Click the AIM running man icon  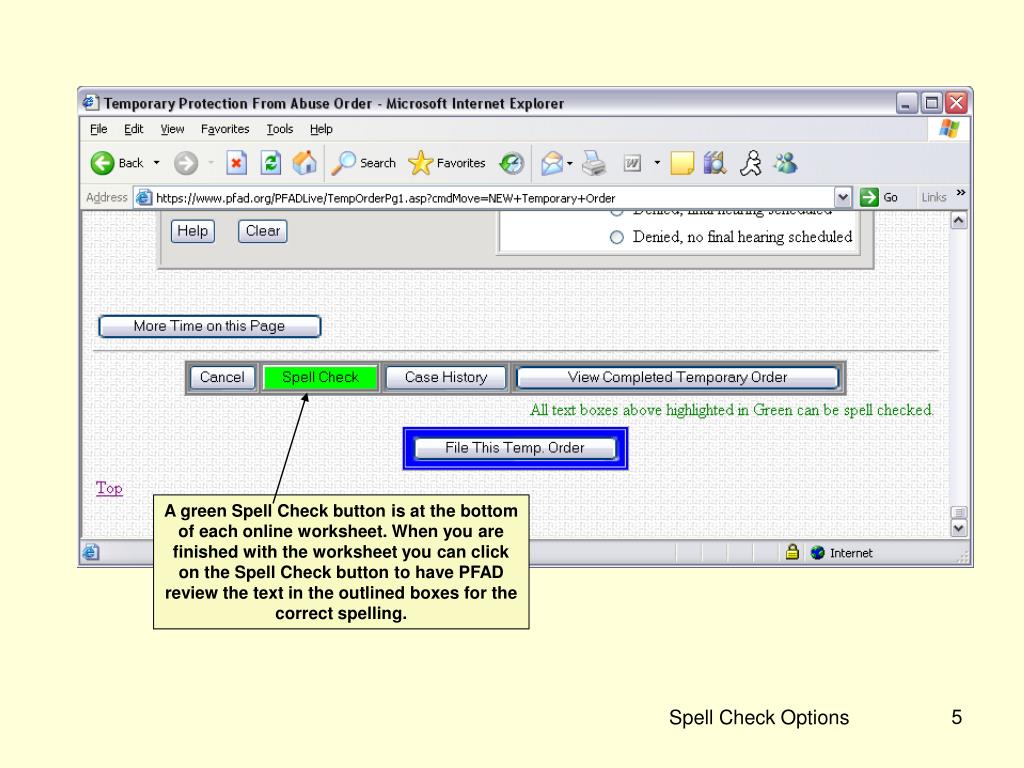click(751, 163)
